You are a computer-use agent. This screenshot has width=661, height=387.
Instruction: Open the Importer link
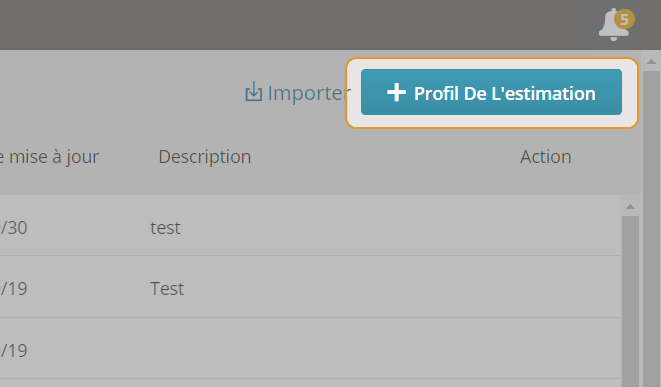[298, 93]
